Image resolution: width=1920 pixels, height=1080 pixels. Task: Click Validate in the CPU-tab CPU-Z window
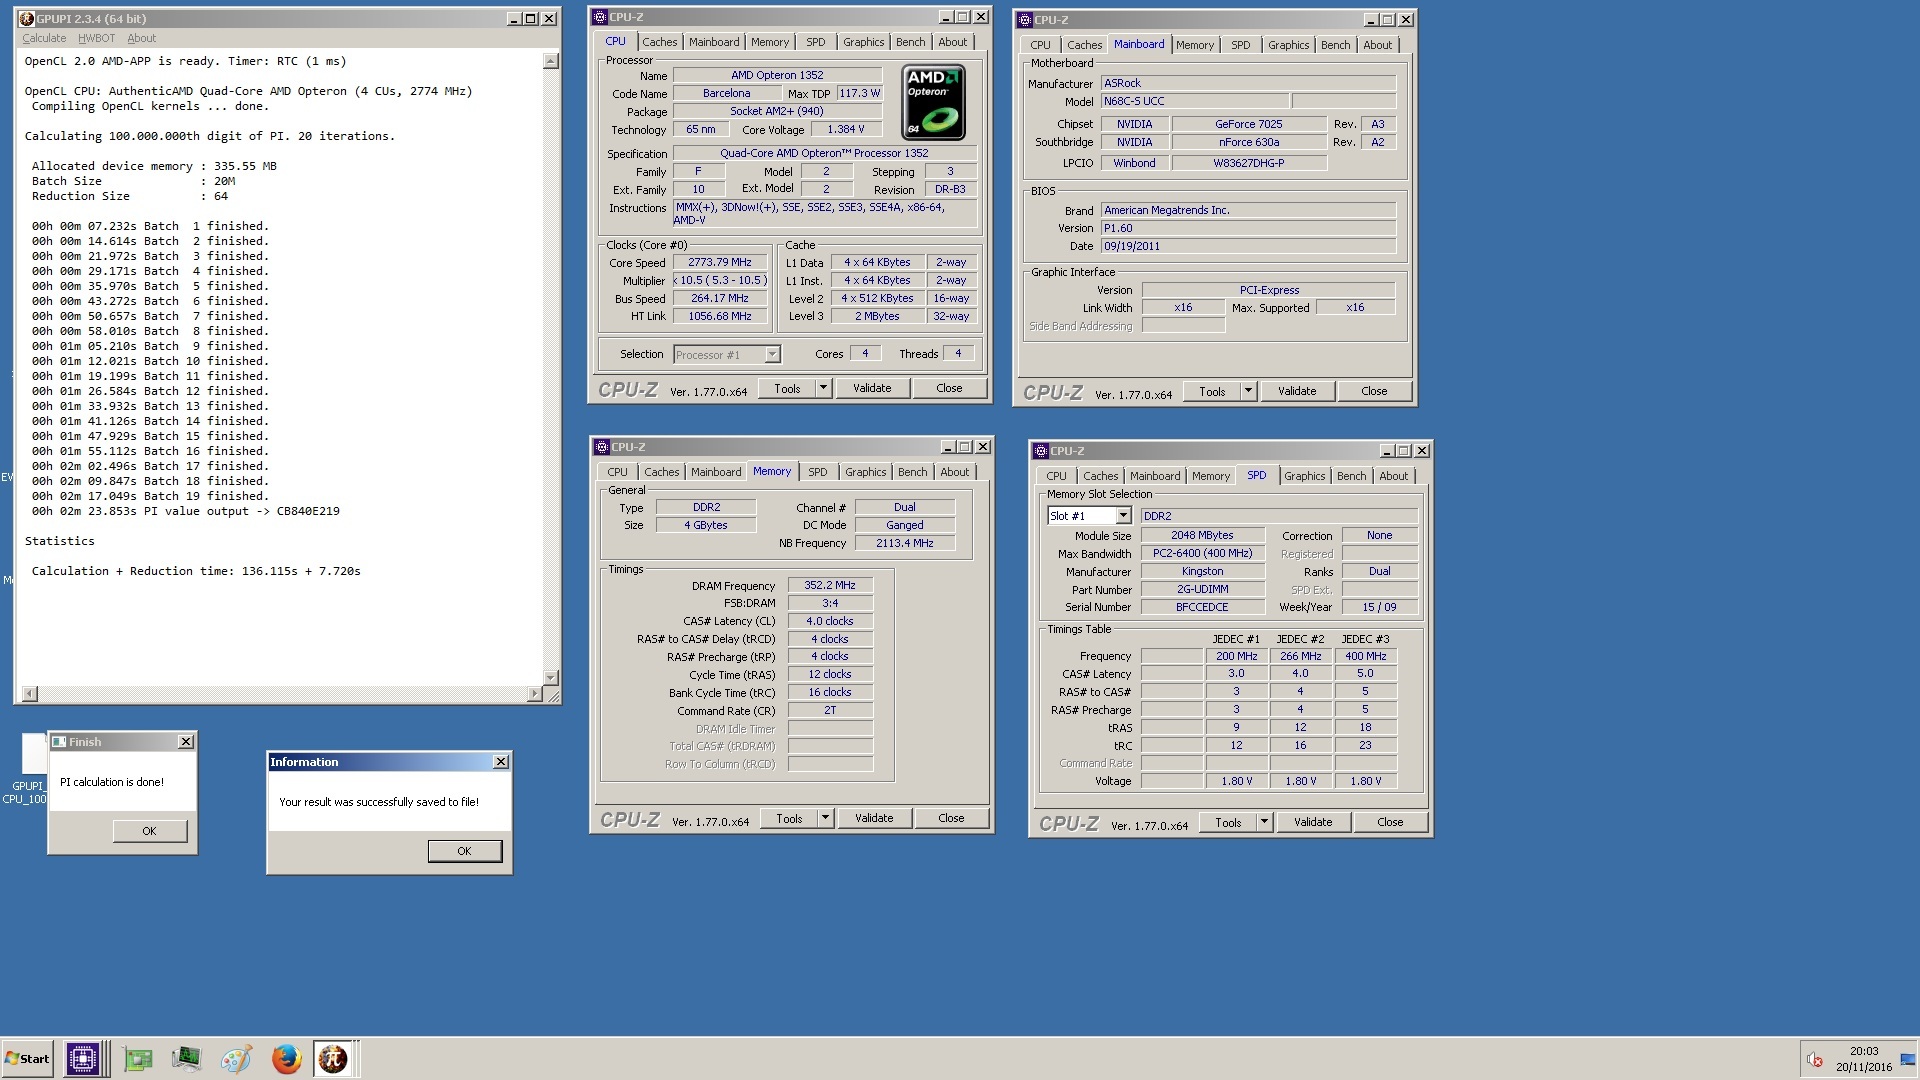[x=872, y=388]
